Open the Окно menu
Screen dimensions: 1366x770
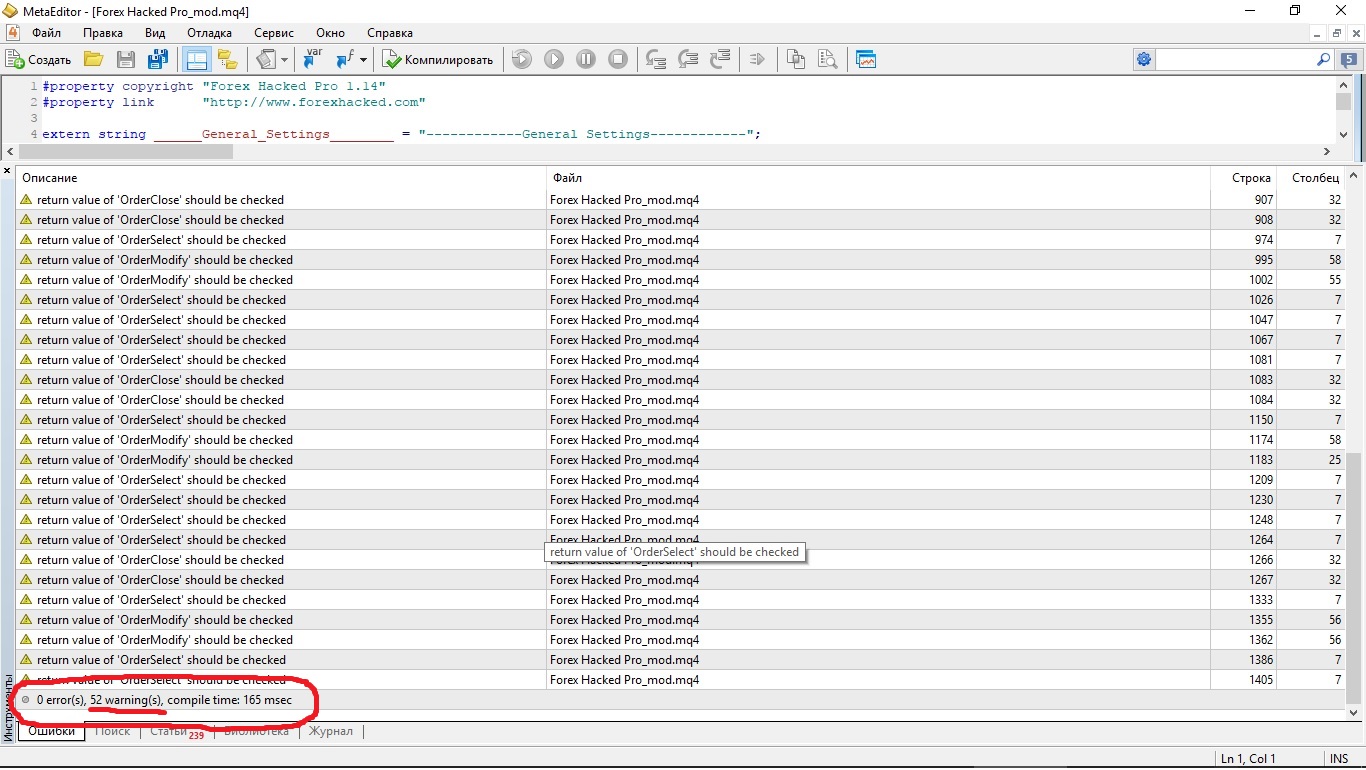(330, 33)
